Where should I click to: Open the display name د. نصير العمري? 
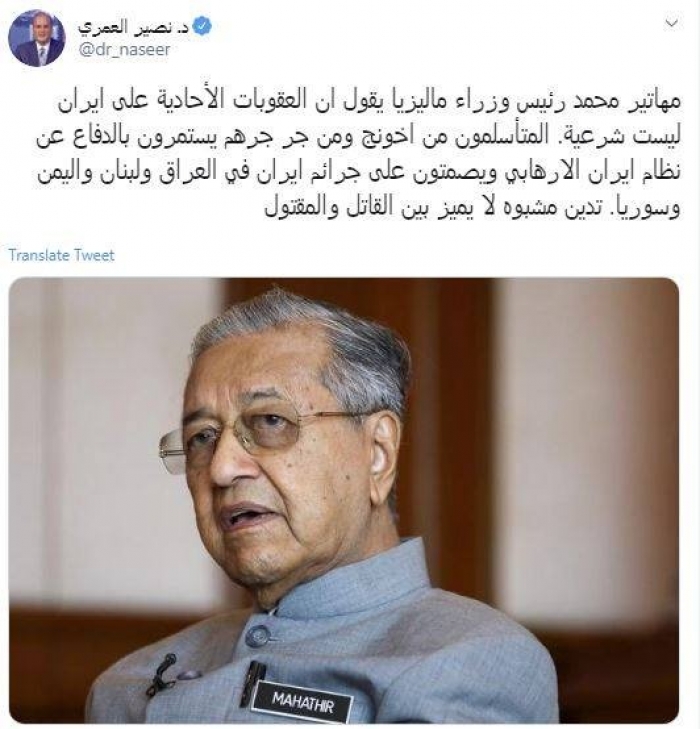[x=134, y=27]
